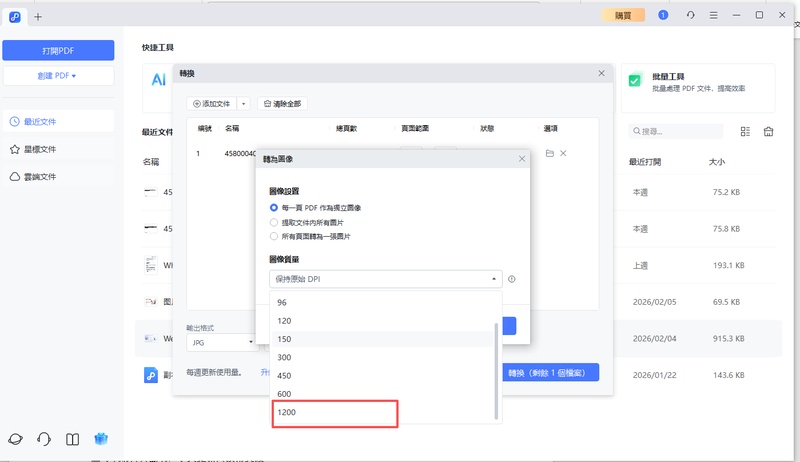This screenshot has height=462, width=800.
Task: Choose 300 DPI option
Action: [x=382, y=357]
